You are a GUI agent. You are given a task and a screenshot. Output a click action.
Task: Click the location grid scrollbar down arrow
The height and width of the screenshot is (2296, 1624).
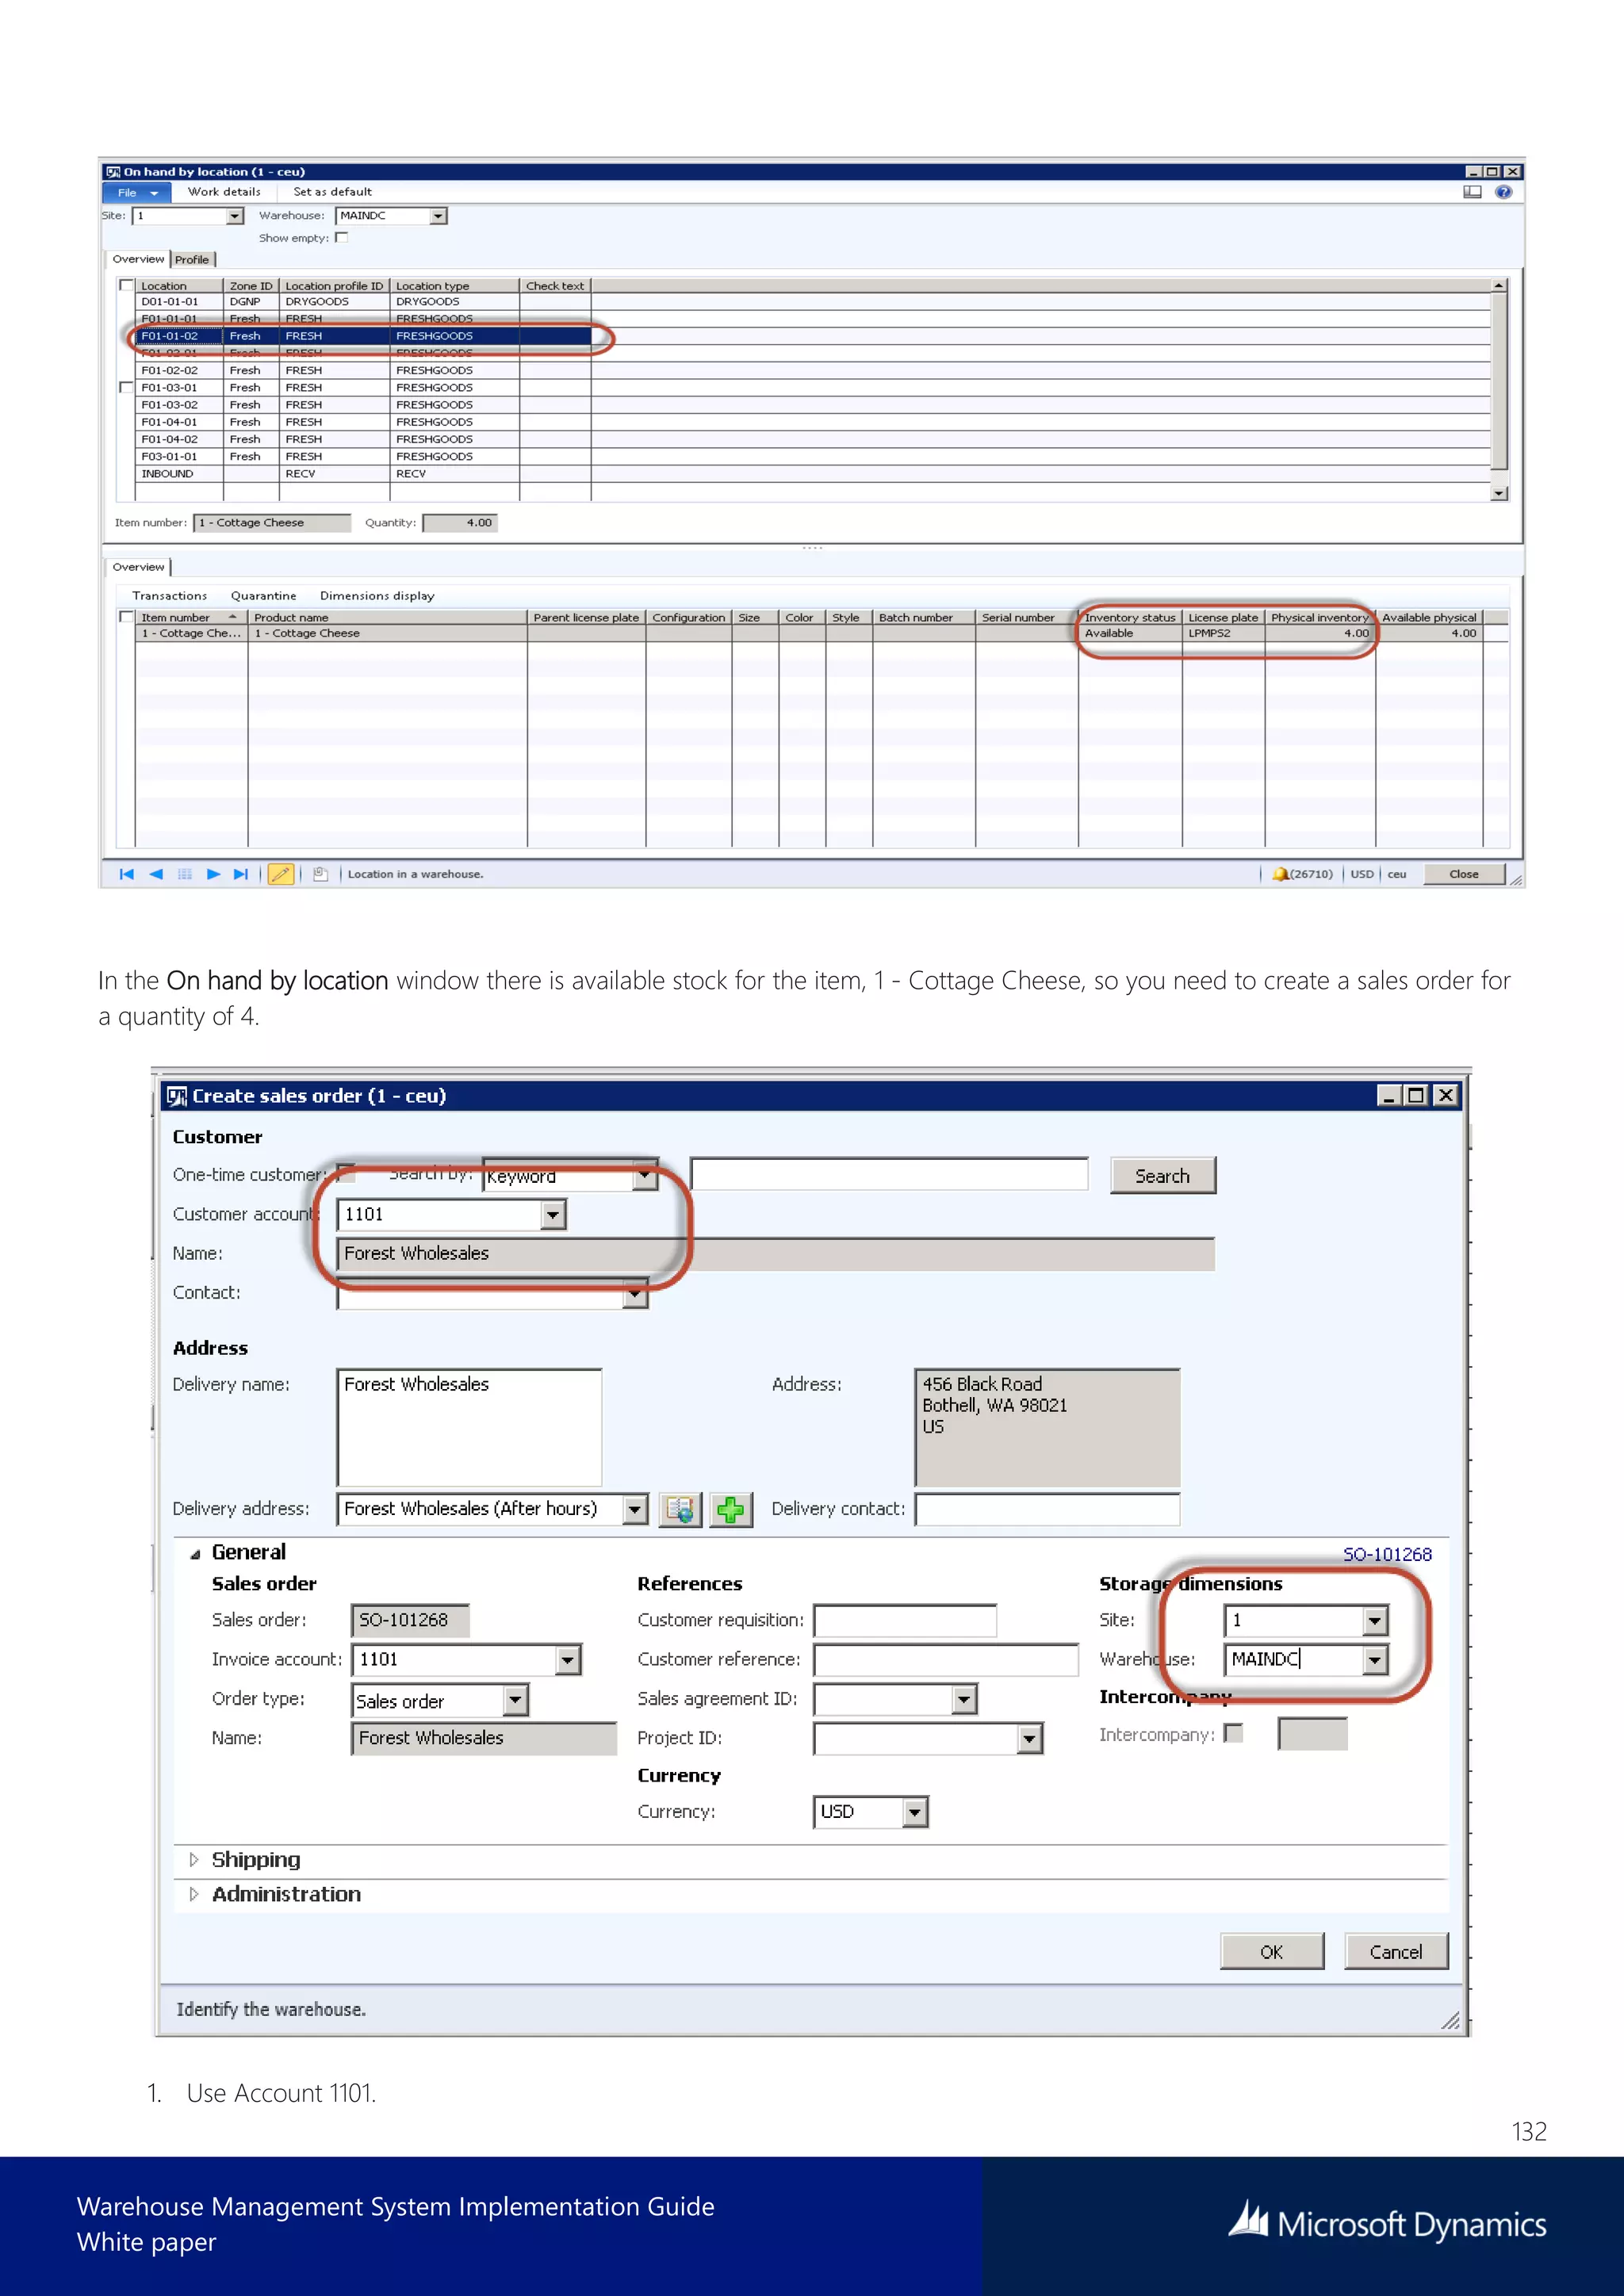(x=1499, y=493)
